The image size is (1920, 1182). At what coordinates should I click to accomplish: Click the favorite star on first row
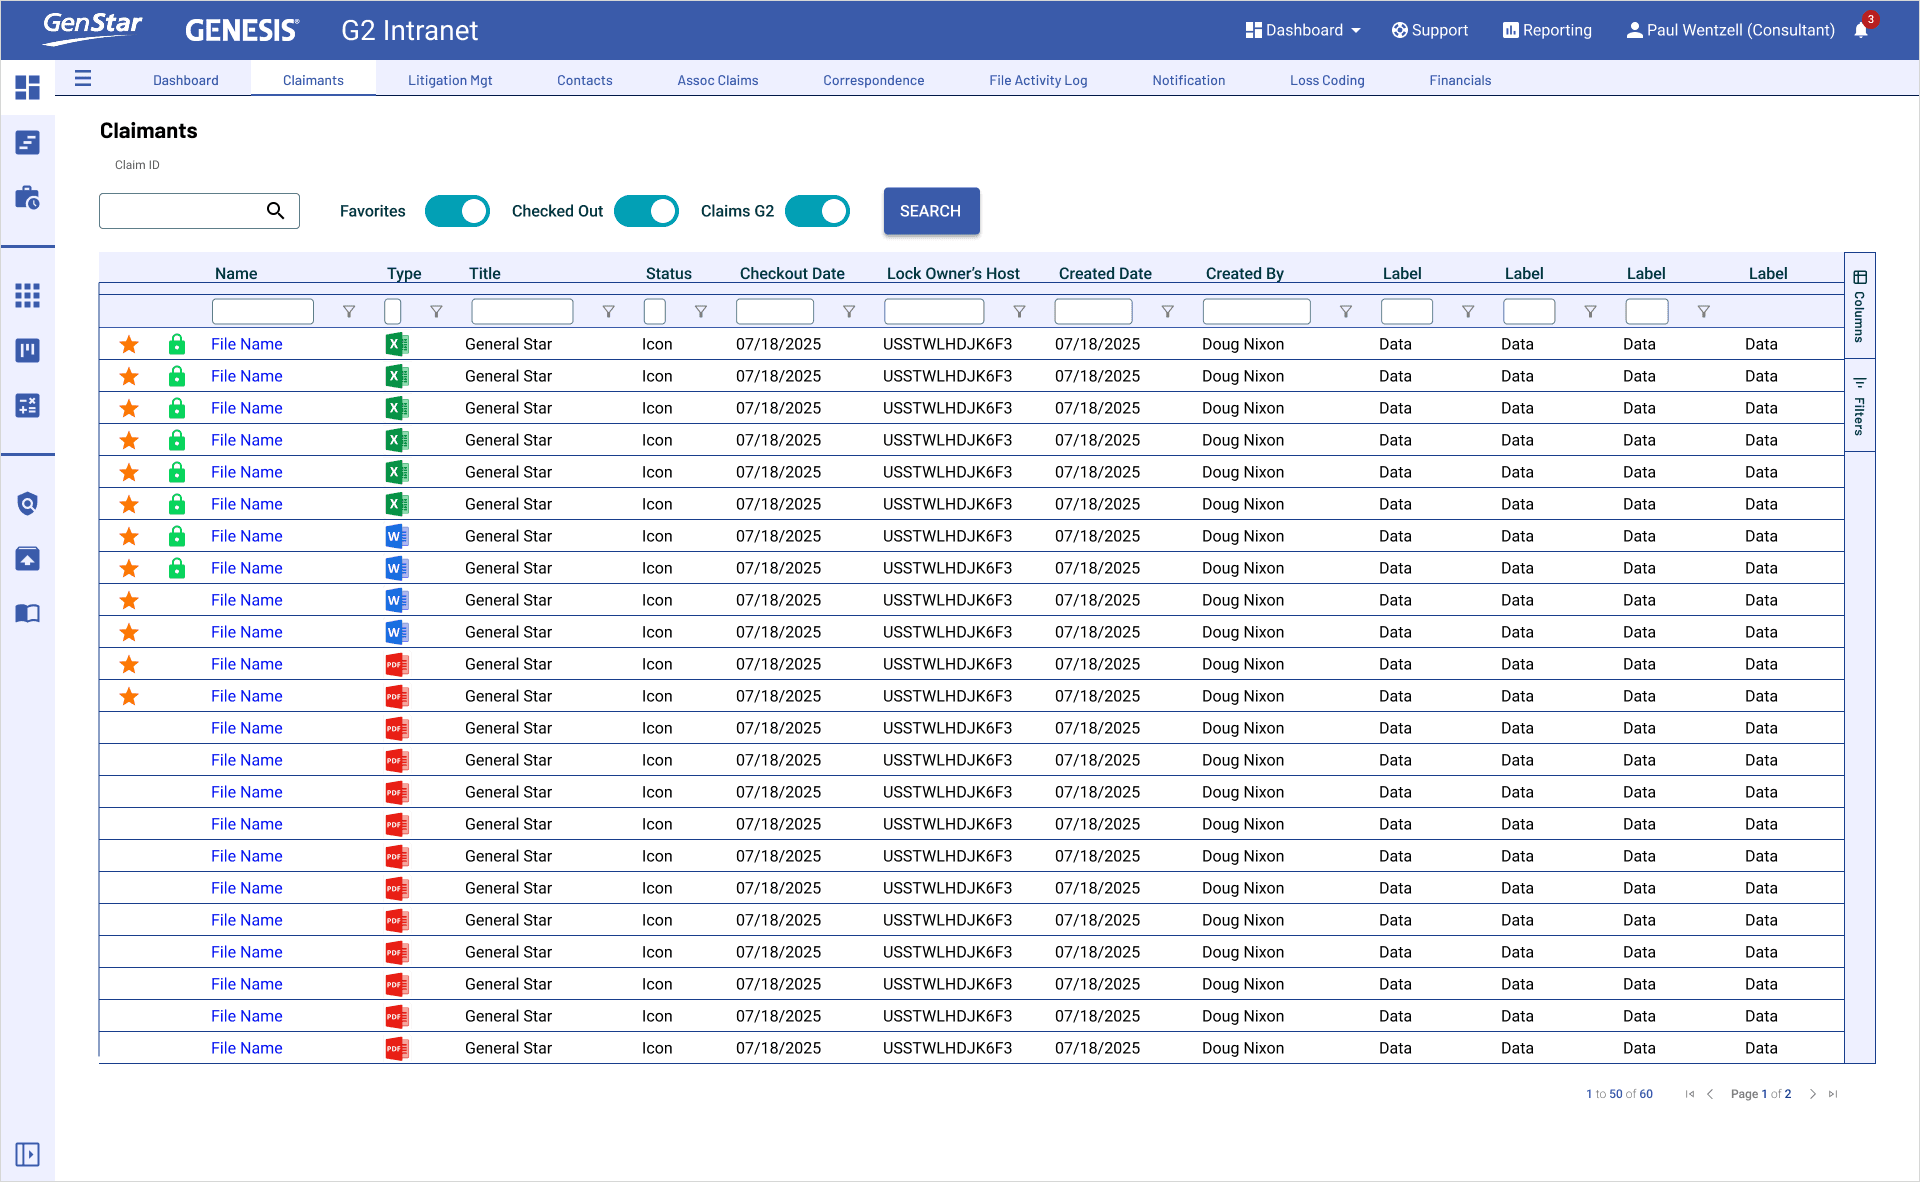point(129,345)
